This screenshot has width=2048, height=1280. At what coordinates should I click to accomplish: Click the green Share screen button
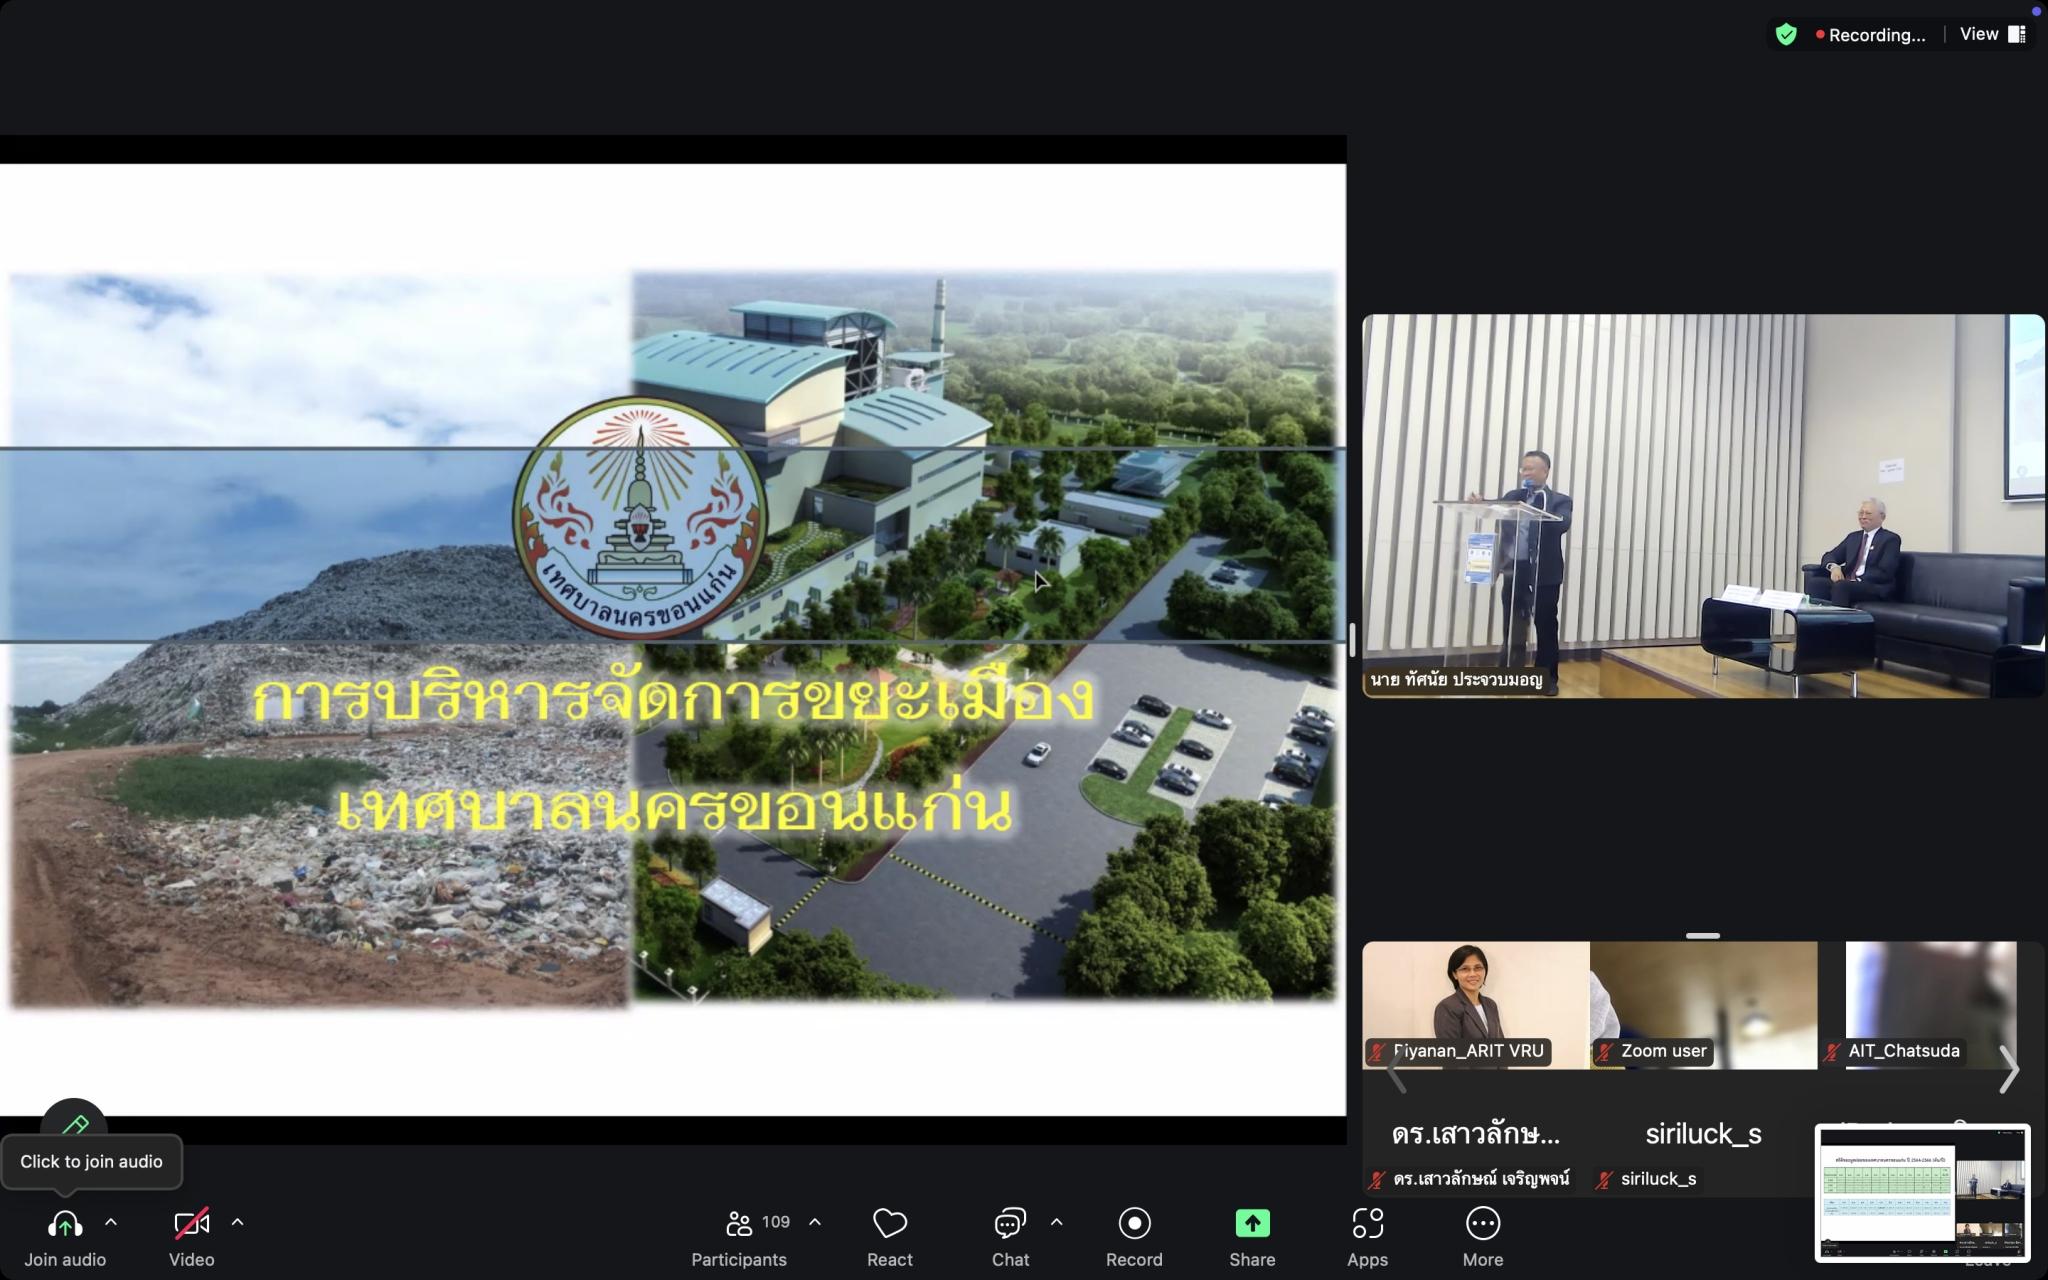(1252, 1238)
